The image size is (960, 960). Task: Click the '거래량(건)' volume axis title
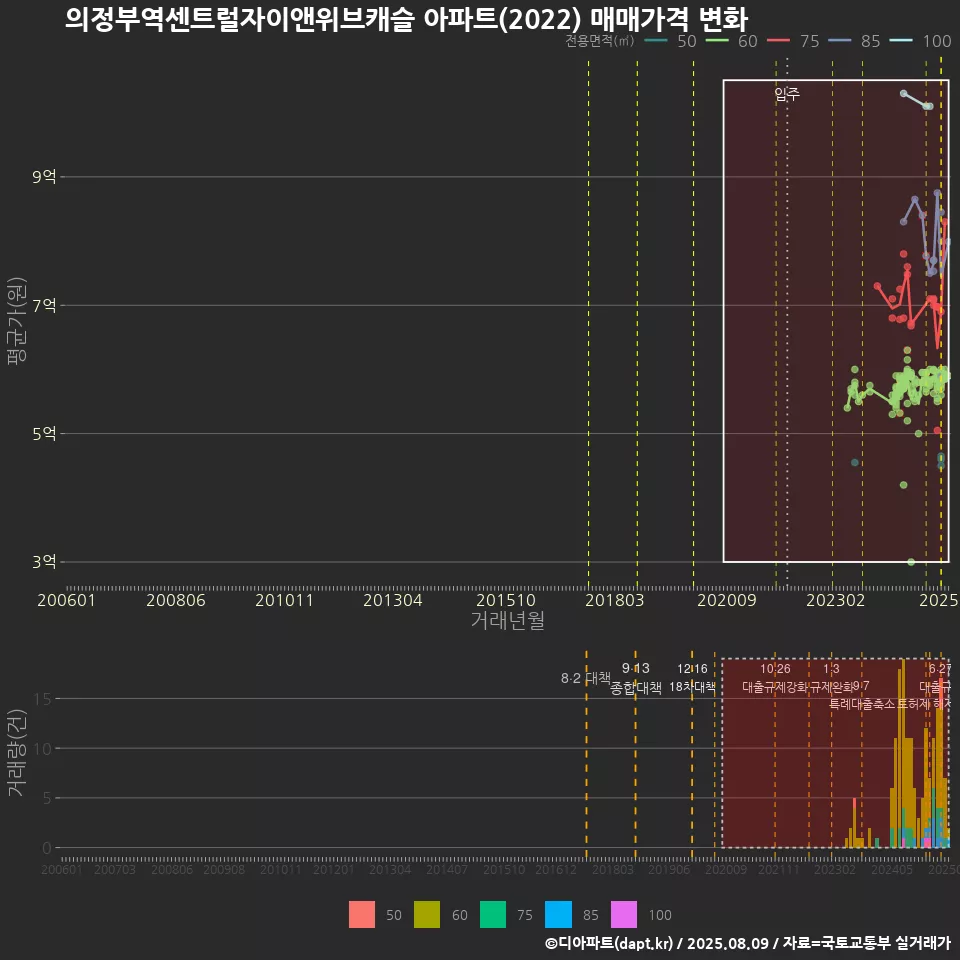pyautogui.click(x=17, y=753)
